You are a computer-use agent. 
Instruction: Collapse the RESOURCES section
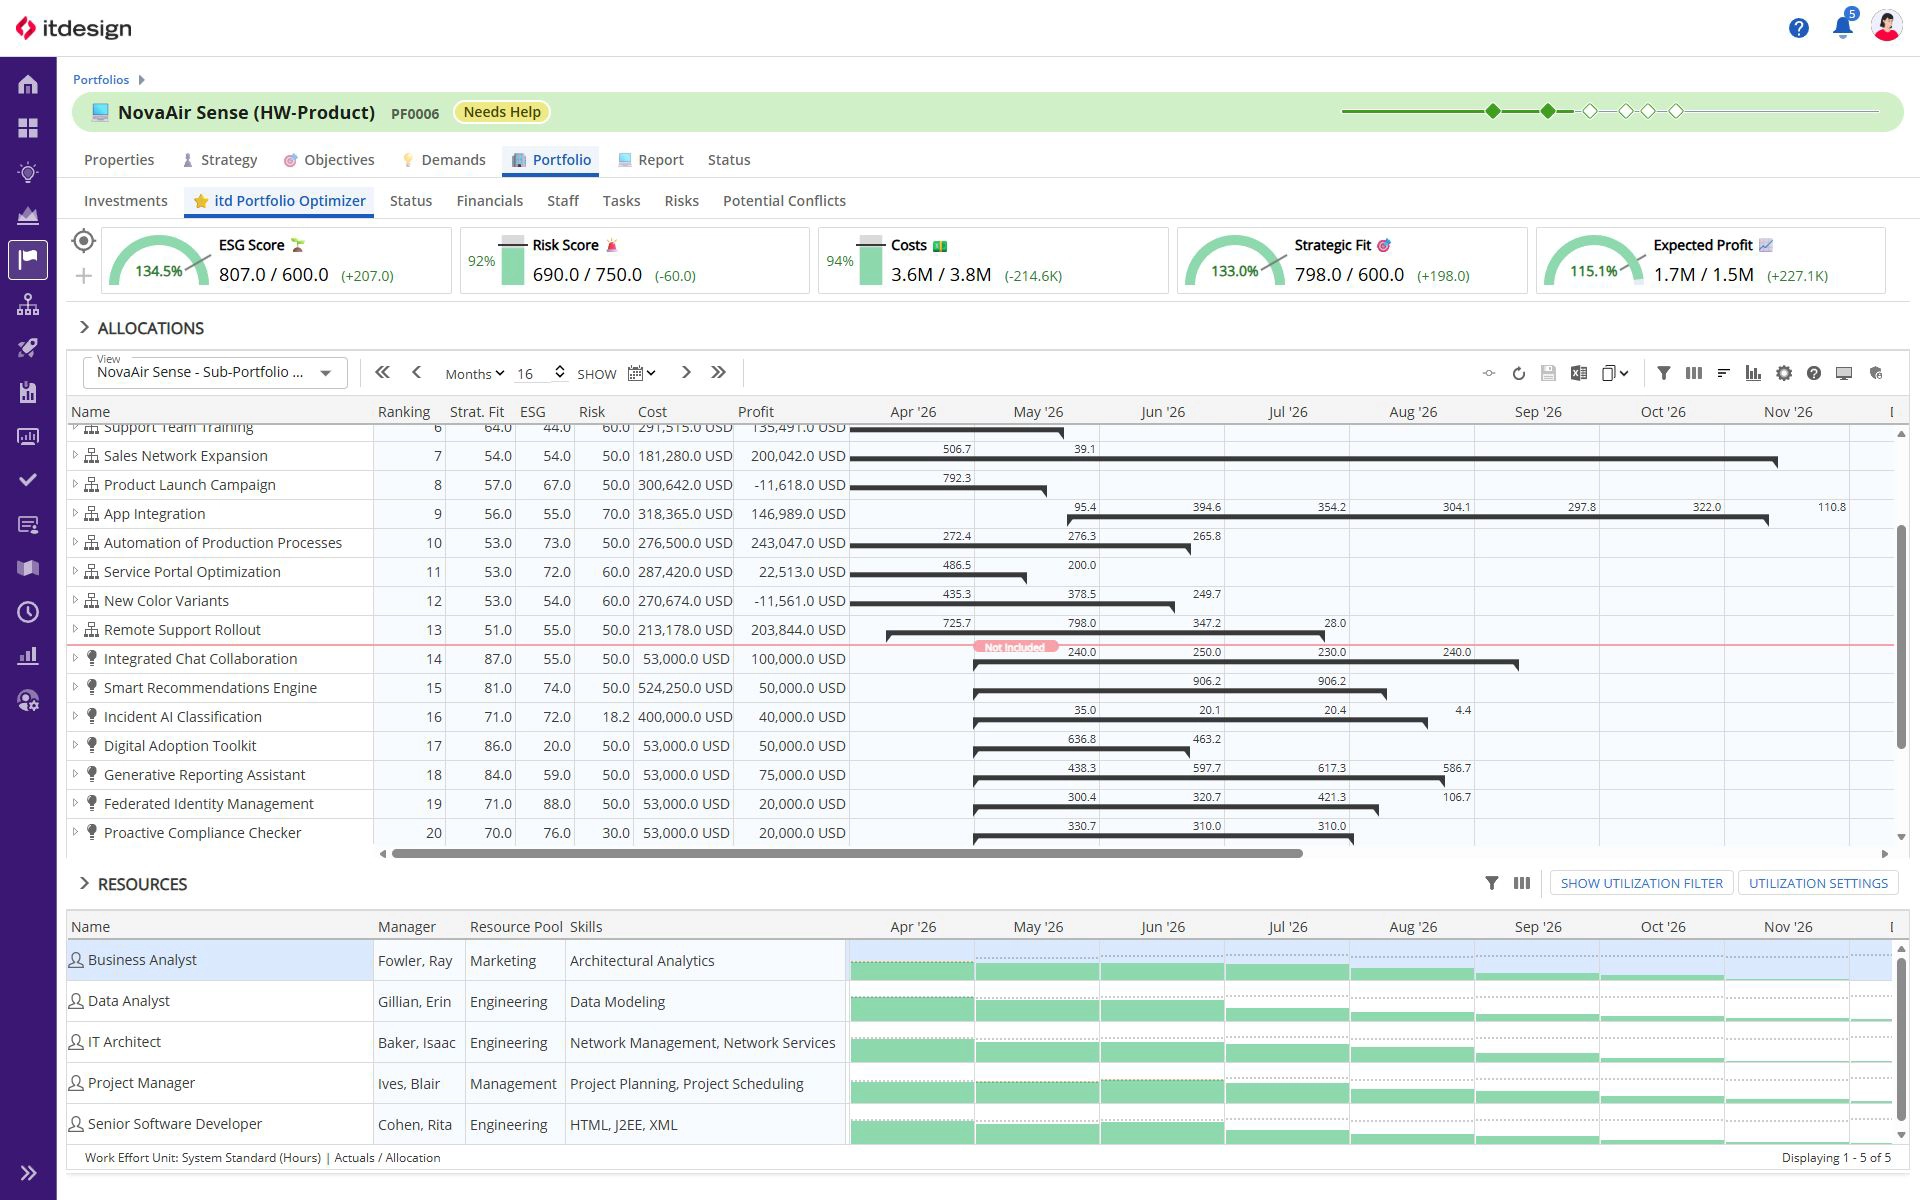(84, 884)
